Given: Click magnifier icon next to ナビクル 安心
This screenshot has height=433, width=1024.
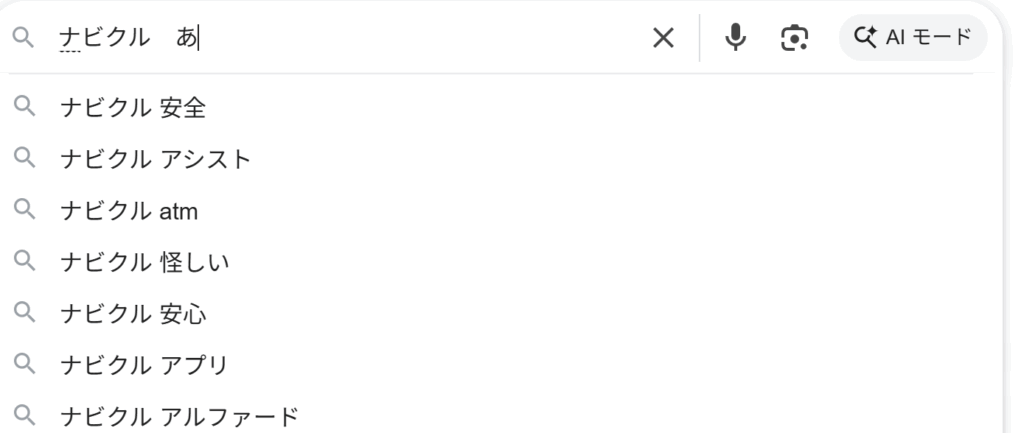Looking at the screenshot, I should click(x=22, y=313).
